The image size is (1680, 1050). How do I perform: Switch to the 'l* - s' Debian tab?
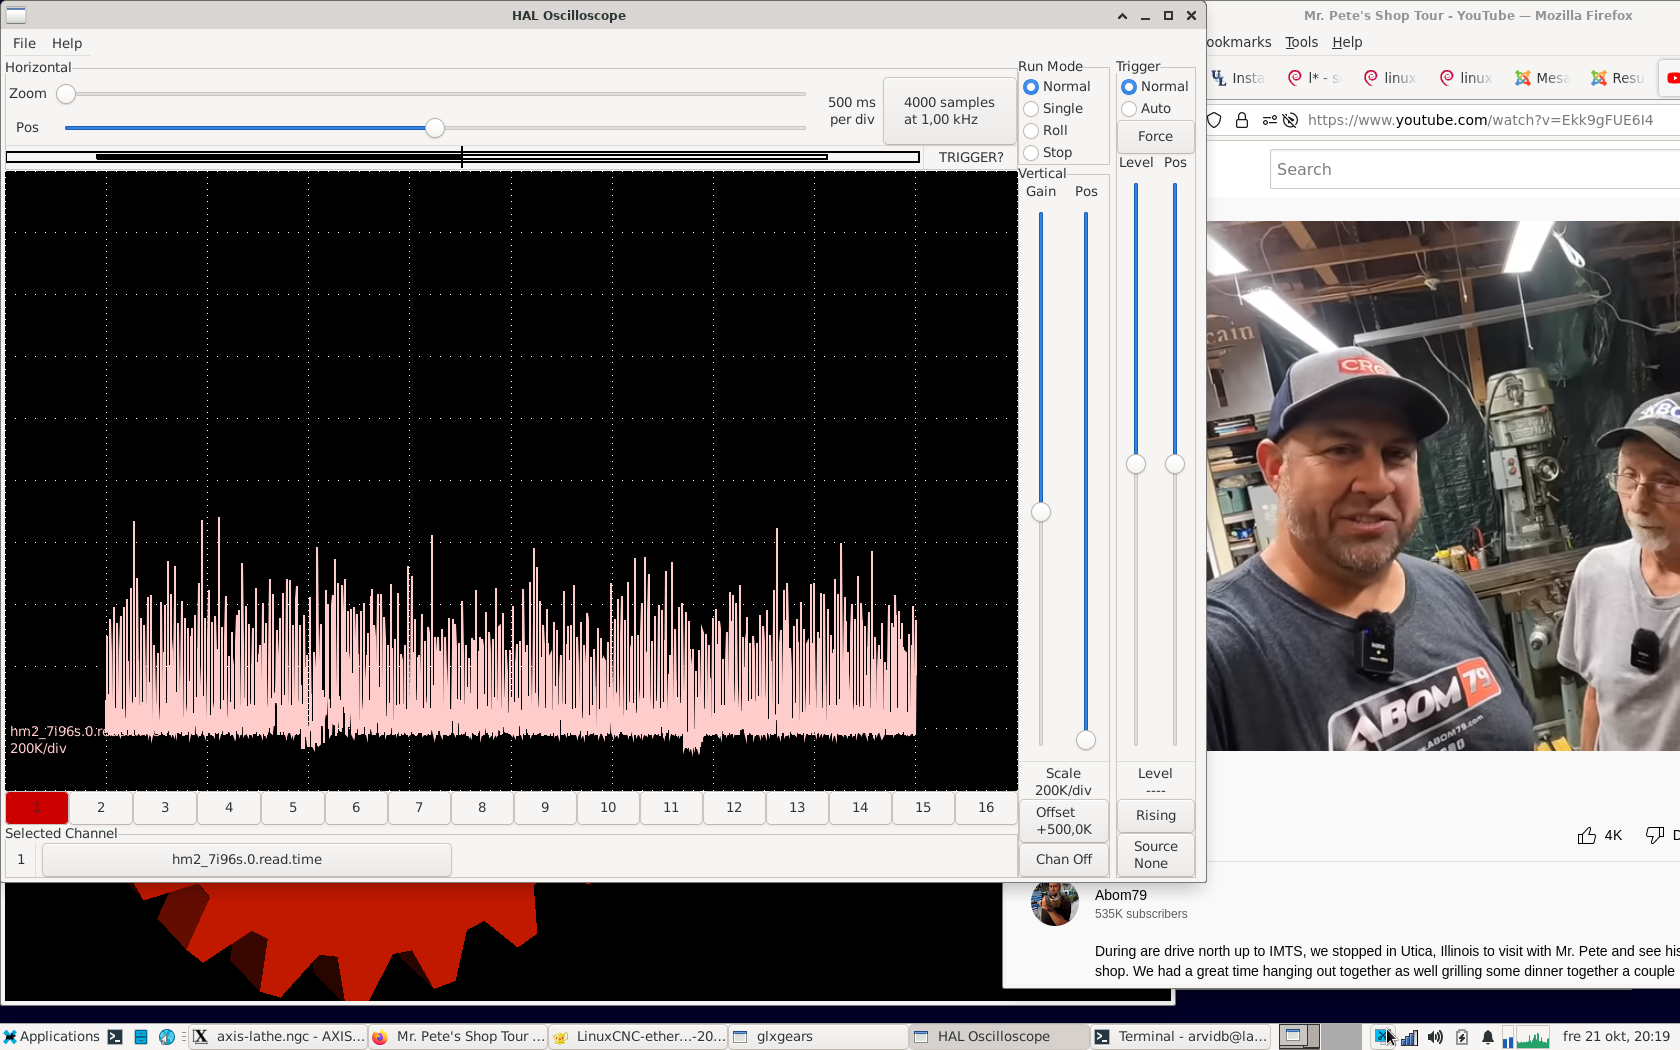pos(1314,77)
